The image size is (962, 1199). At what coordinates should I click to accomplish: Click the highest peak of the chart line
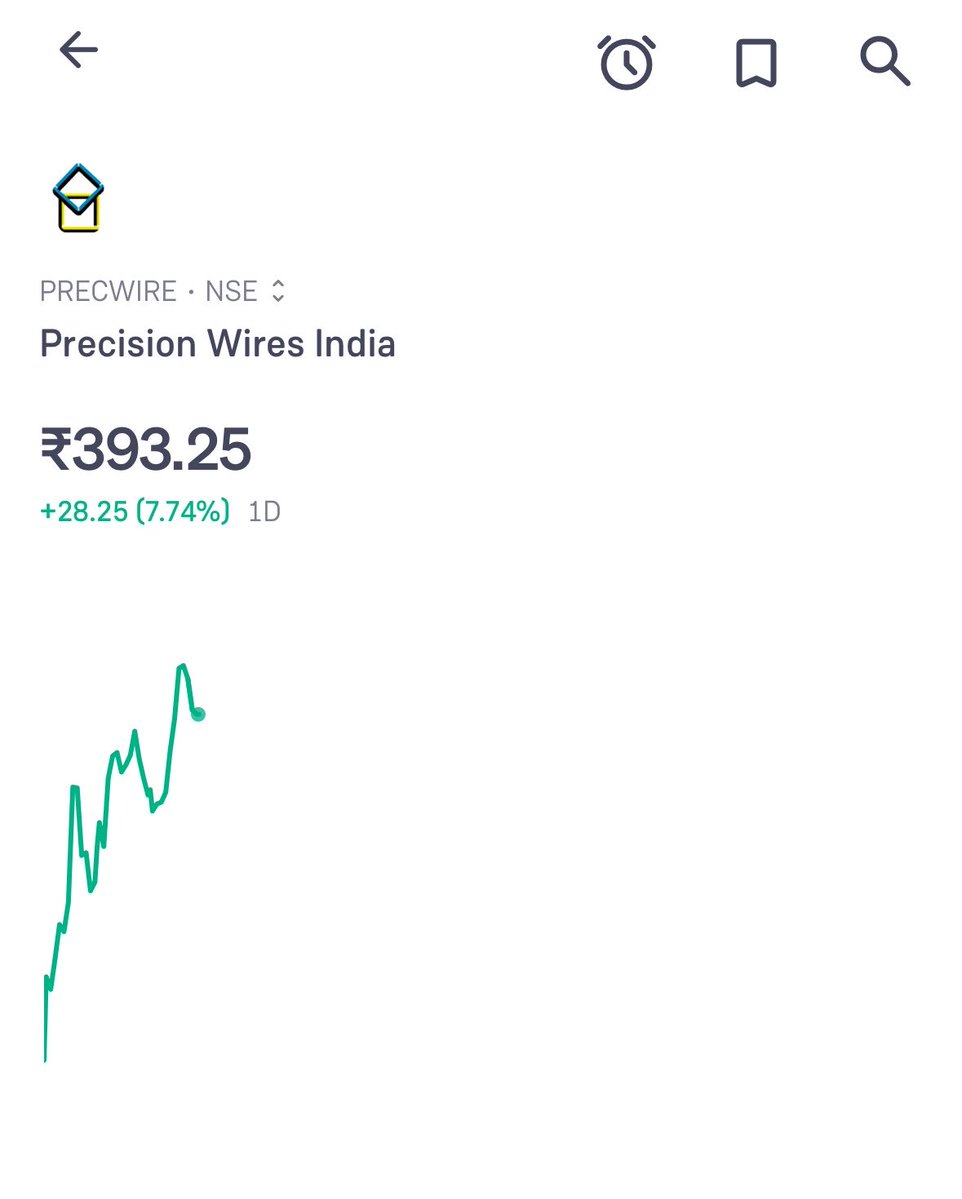point(182,666)
